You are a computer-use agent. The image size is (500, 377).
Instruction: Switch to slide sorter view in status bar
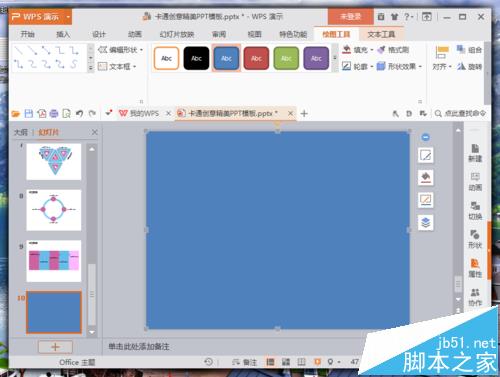tap(286, 362)
